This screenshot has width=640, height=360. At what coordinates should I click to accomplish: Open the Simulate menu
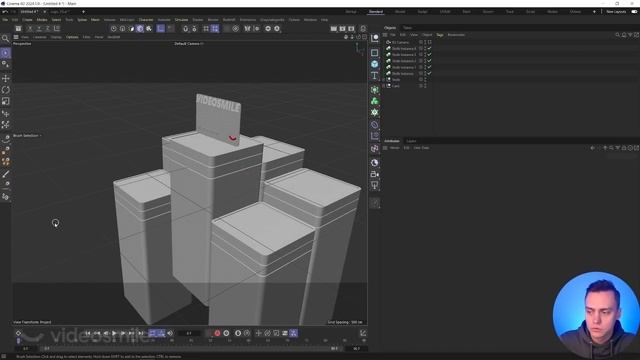click(x=181, y=20)
